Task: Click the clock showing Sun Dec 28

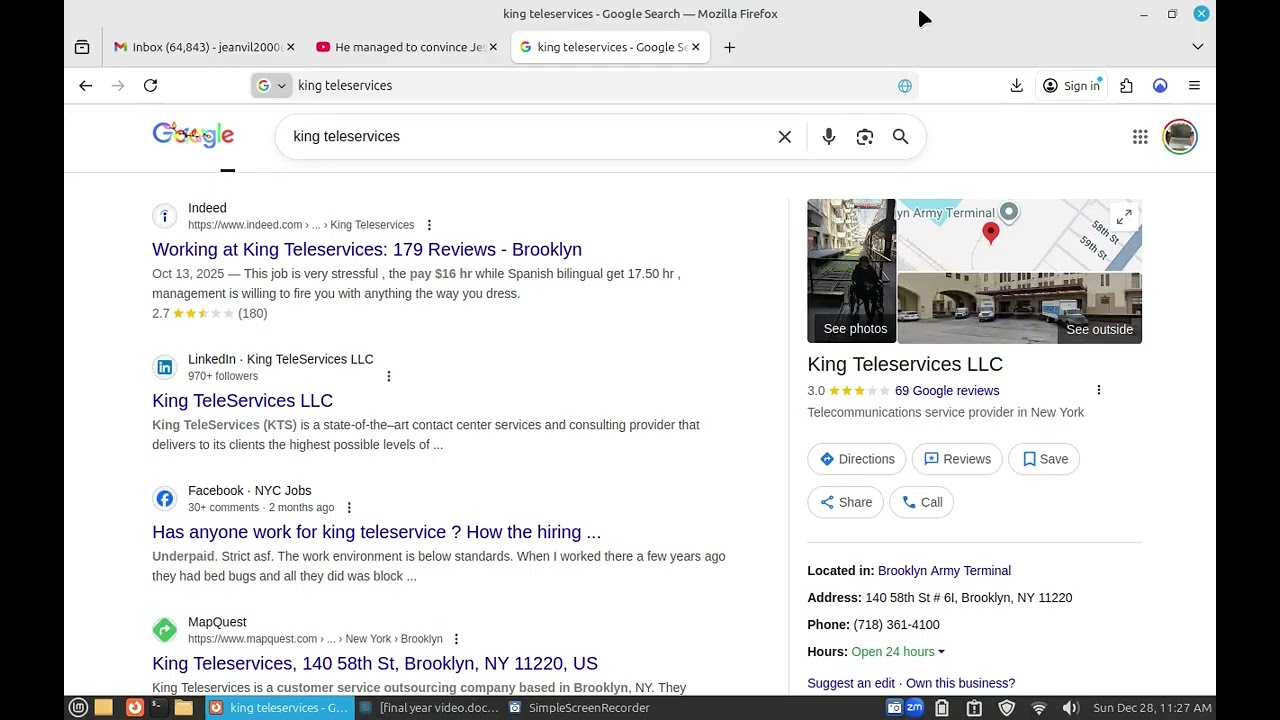Action: (1152, 708)
